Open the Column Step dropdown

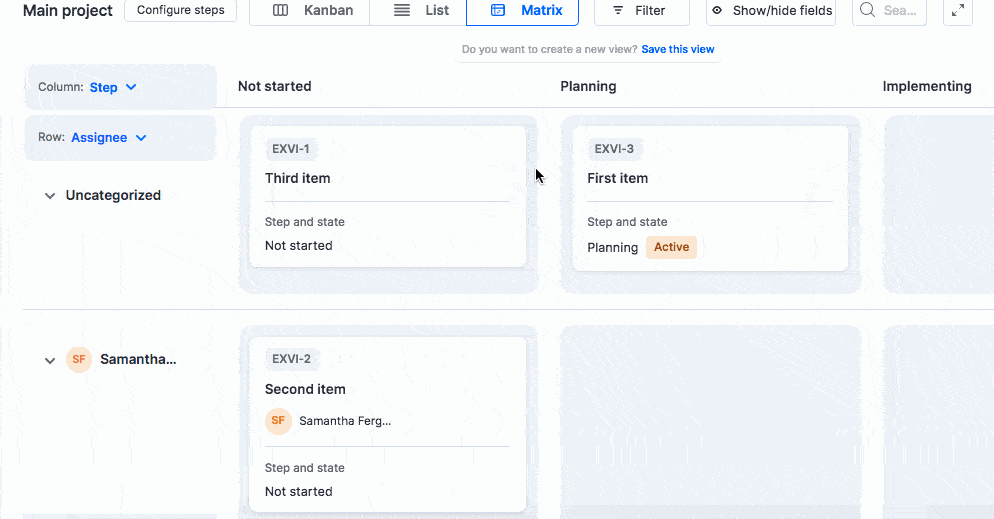[x=113, y=87]
